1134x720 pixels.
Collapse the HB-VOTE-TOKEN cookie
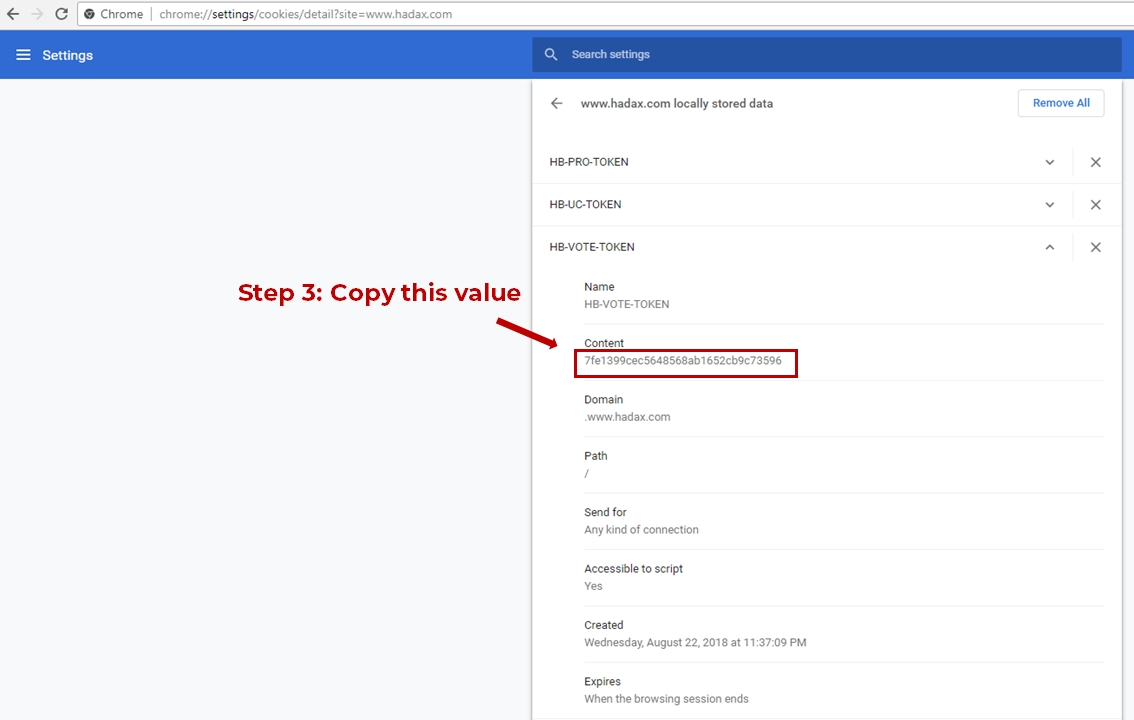pos(1049,247)
